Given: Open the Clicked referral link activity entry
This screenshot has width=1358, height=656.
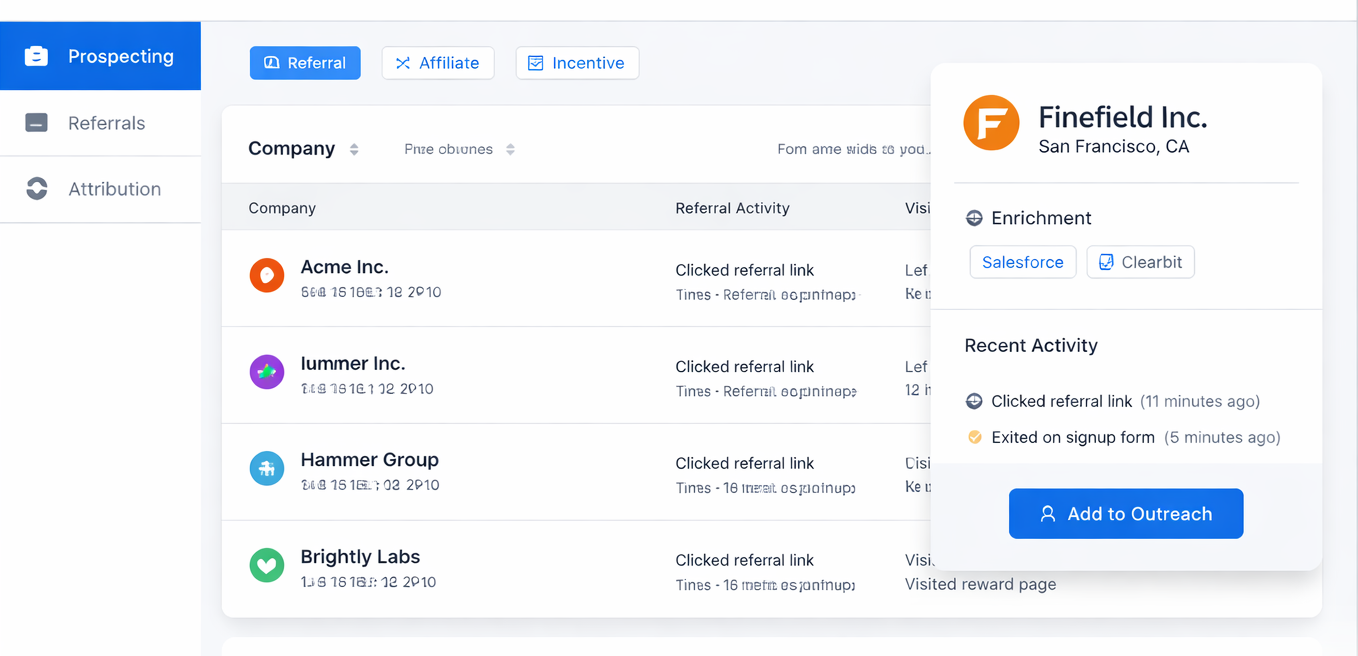Looking at the screenshot, I should [1061, 401].
